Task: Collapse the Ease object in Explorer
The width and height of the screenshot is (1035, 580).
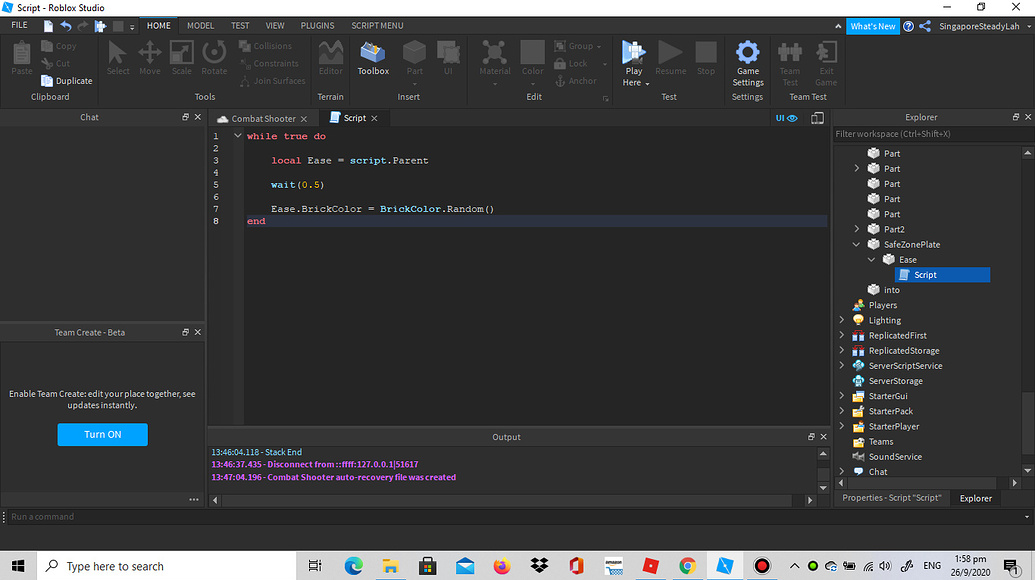Action: pos(871,259)
